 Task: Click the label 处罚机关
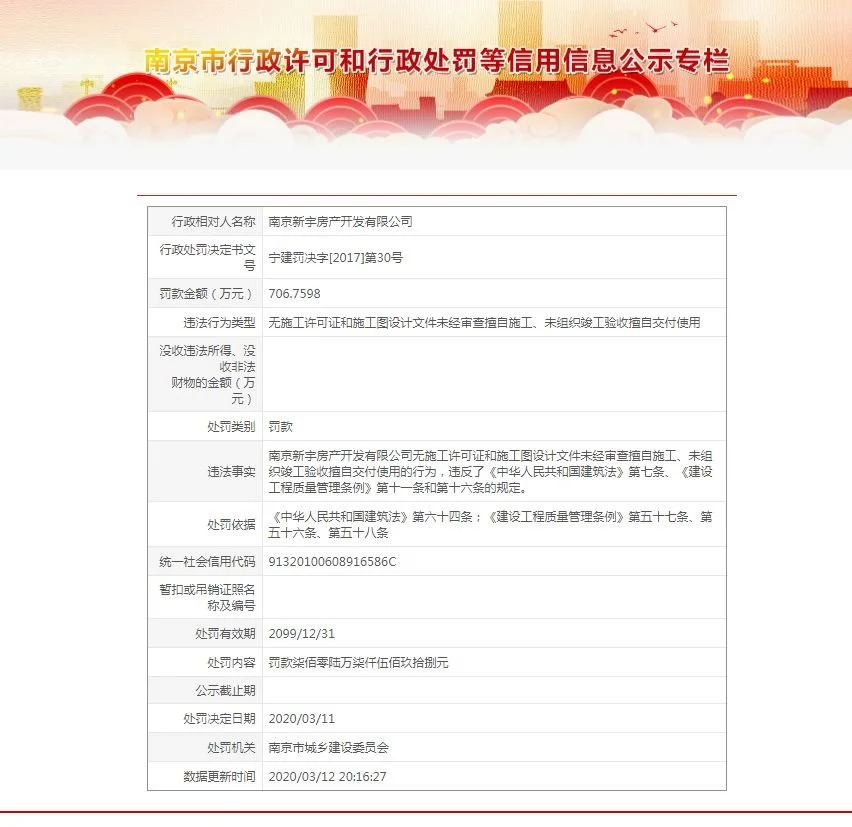[231, 748]
